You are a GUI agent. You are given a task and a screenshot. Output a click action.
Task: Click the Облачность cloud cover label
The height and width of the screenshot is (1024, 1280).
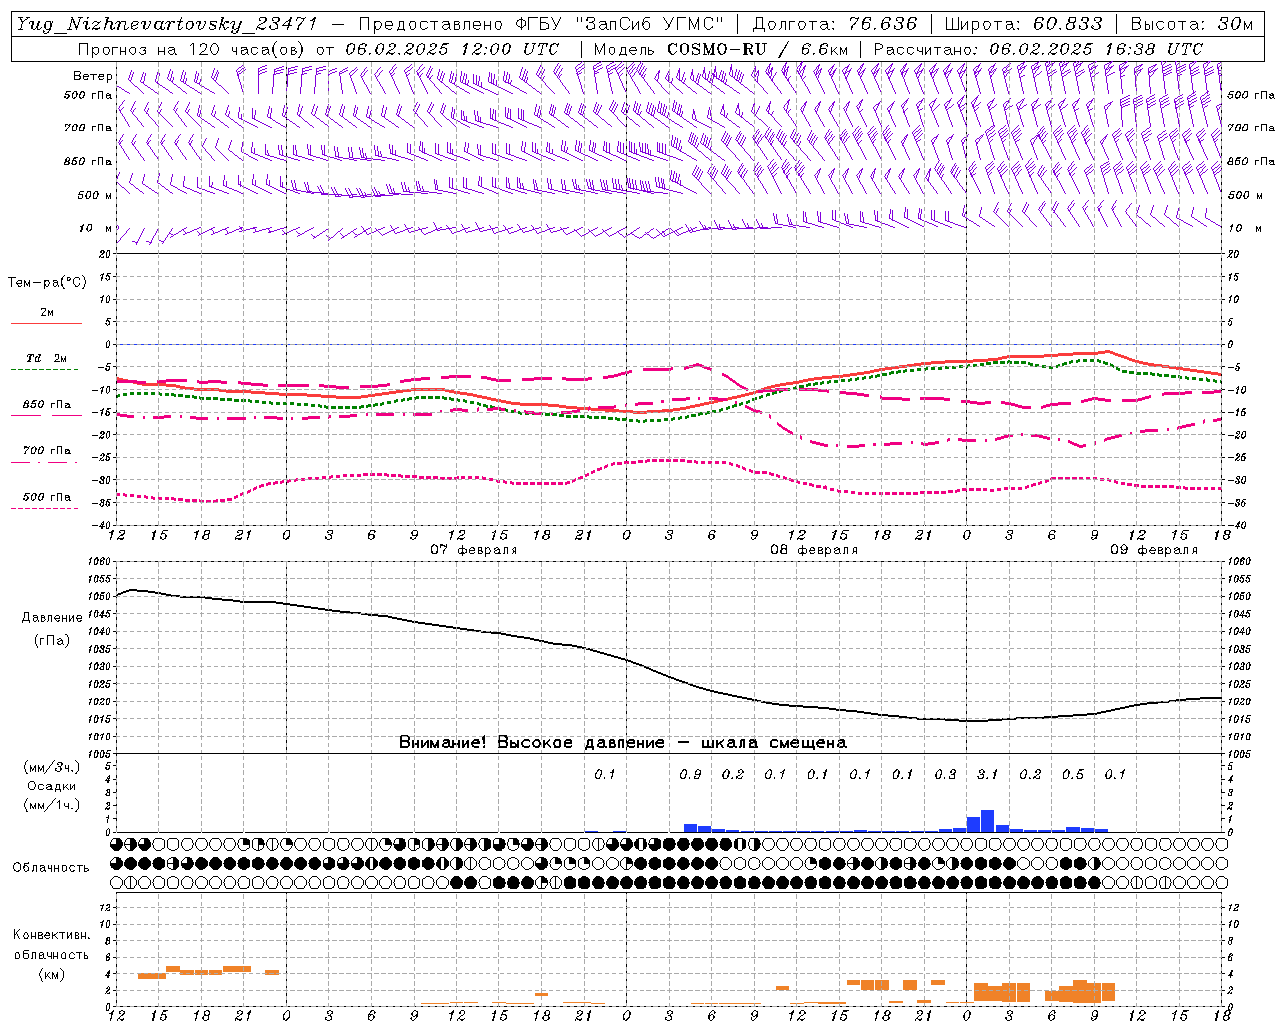pos(51,868)
